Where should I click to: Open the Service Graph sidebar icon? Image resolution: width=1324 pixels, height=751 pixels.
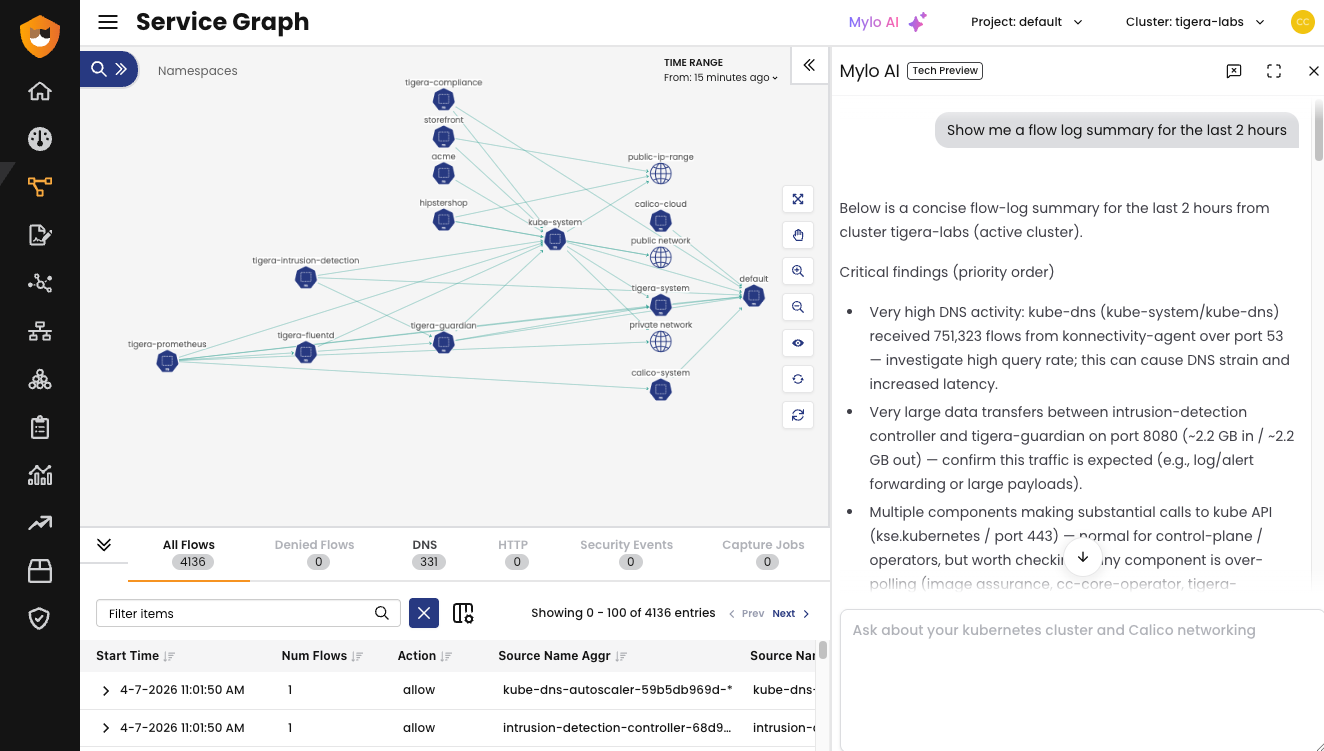pyautogui.click(x=40, y=187)
